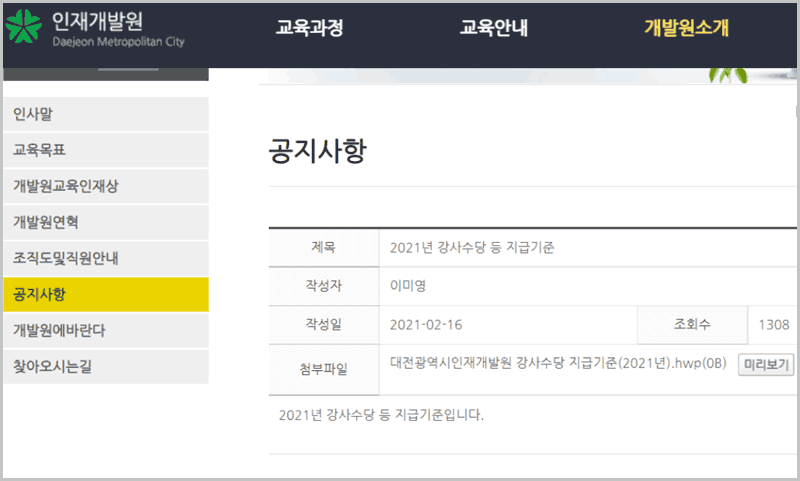This screenshot has height=481, width=800.
Task: Click the title text 2021년 강사수당 등 지급기준
Action: point(472,248)
